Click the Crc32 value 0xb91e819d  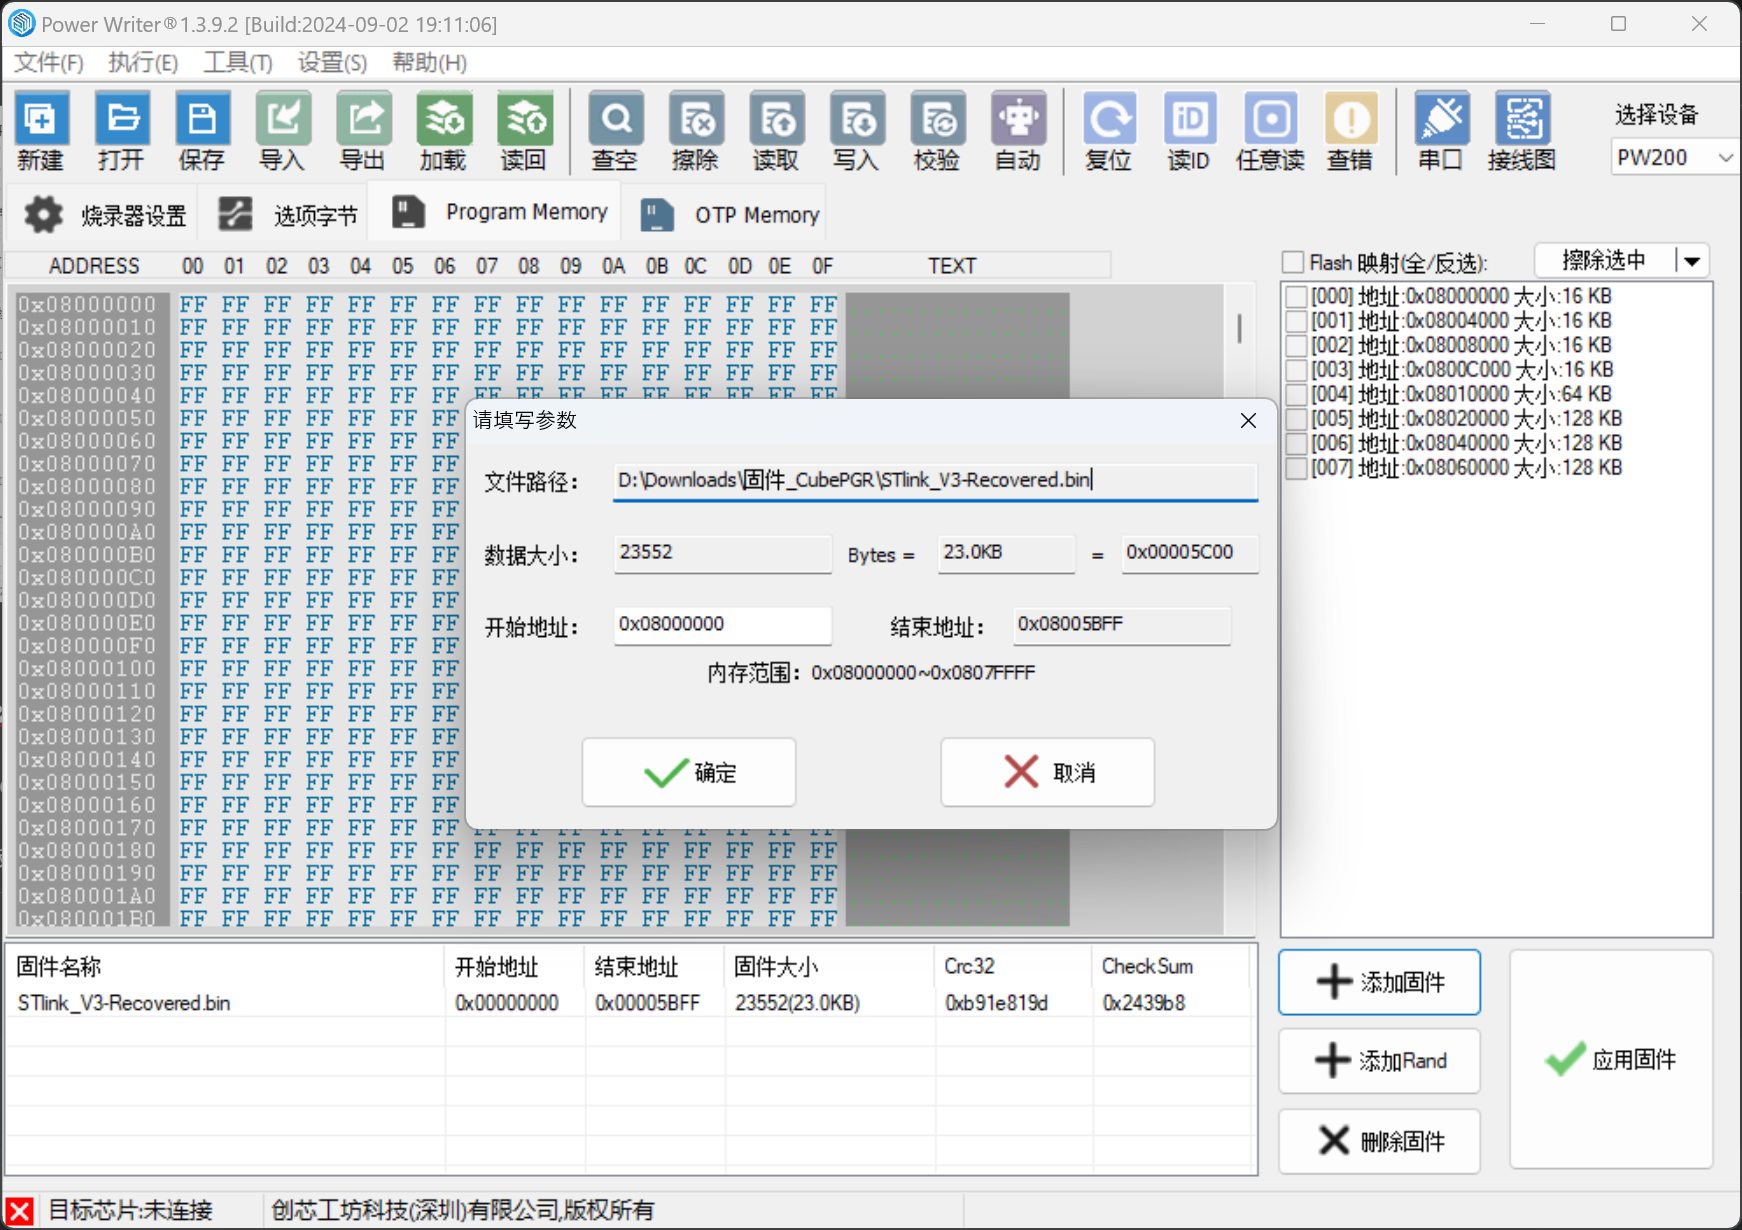coord(996,1003)
